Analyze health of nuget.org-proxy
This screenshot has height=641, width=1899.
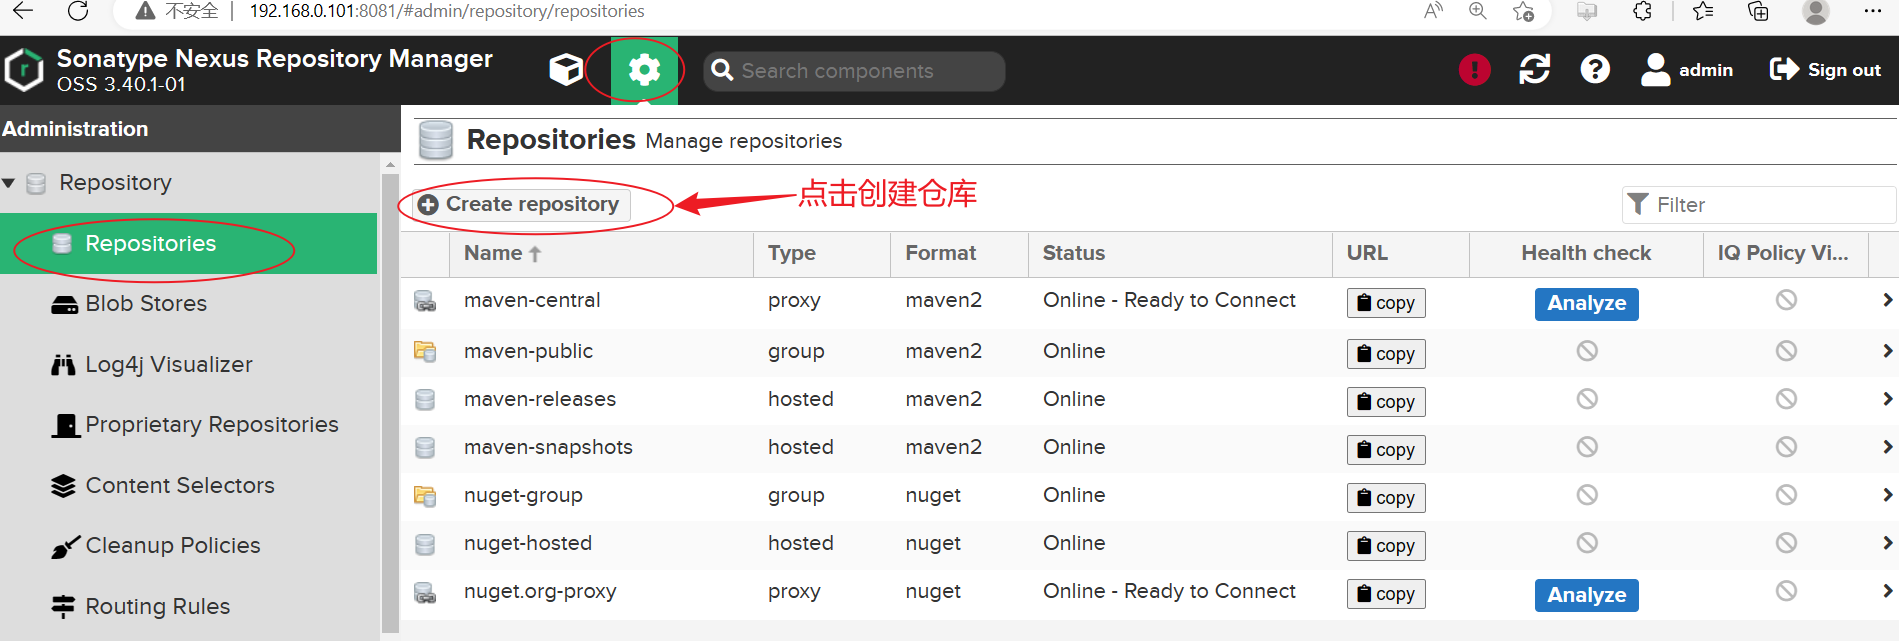click(1586, 596)
